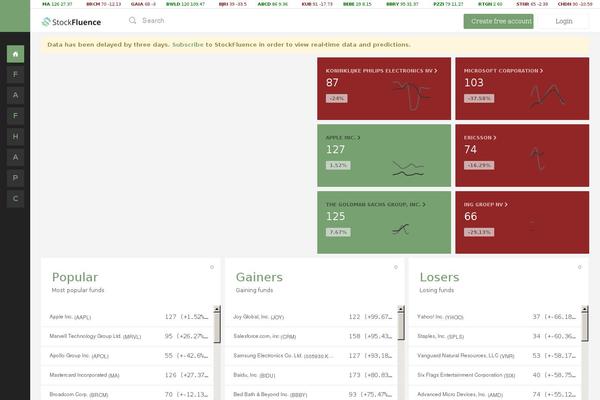The image size is (600, 400).
Task: Click the 7.47% badge on Goldman Sachs card
Action: click(x=338, y=232)
